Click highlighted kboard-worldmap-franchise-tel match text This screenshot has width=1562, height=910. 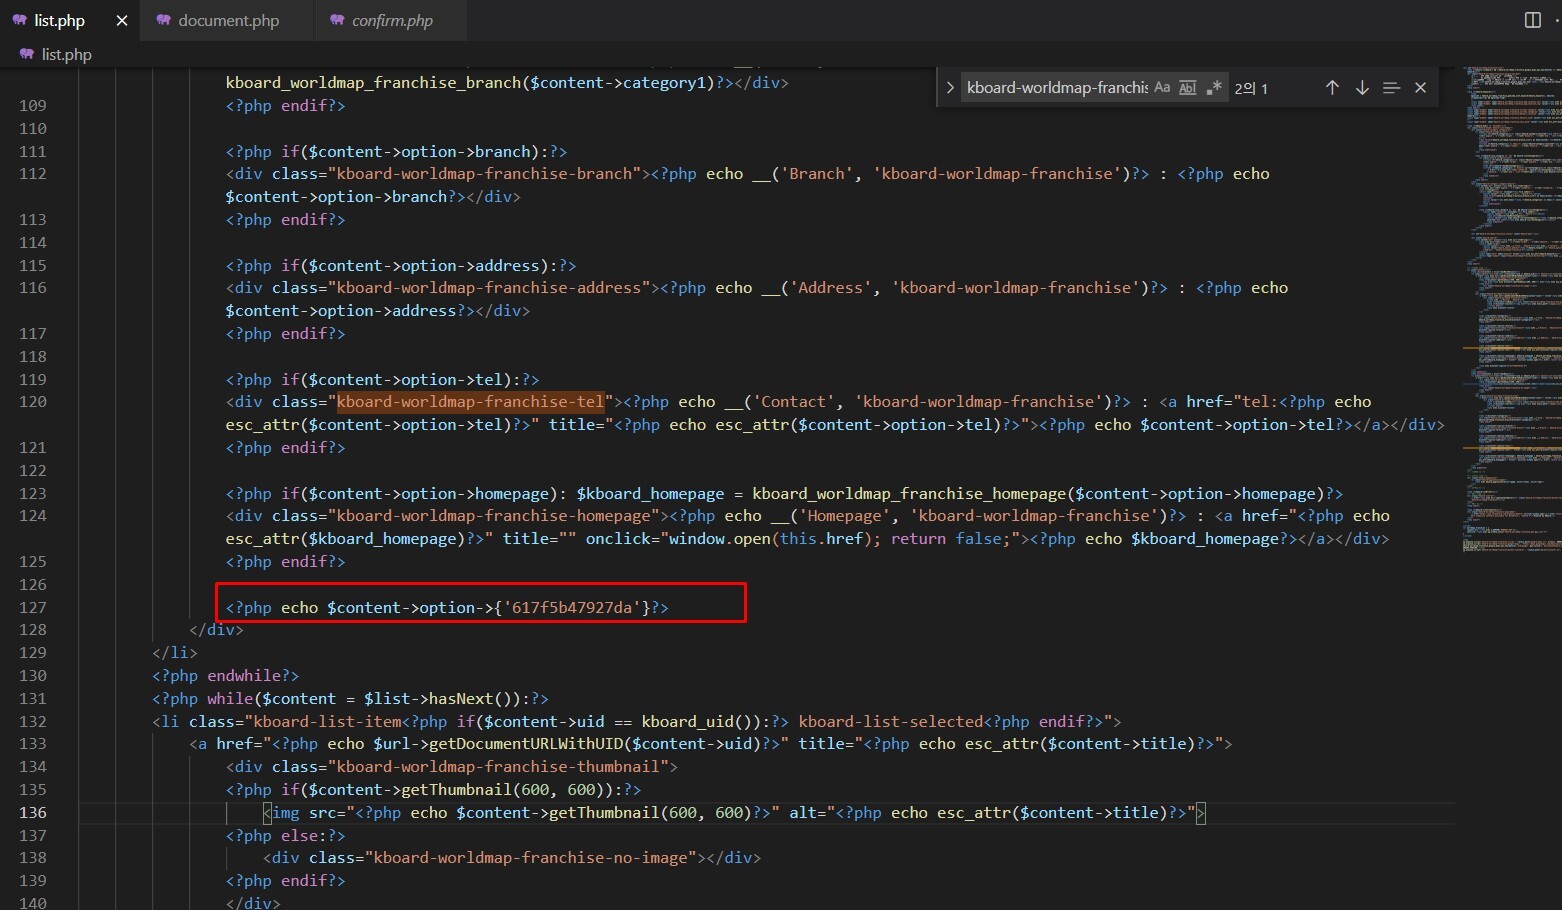pos(470,402)
